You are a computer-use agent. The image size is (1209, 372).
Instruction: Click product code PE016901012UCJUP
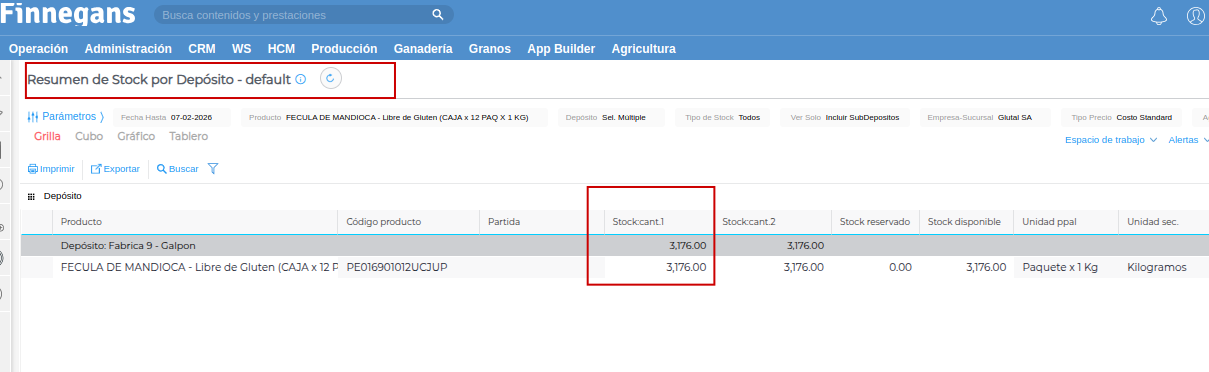point(396,267)
